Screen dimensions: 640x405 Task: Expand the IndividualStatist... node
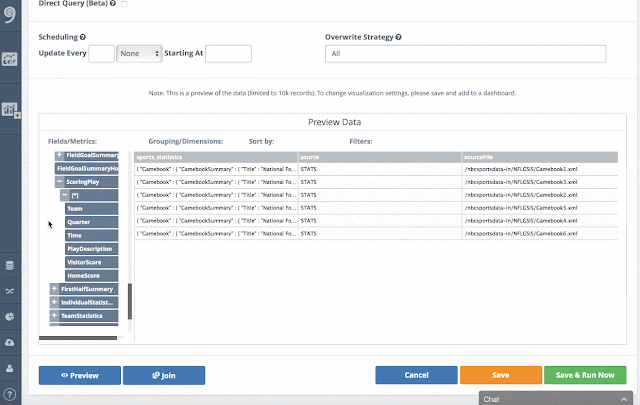tap(54, 303)
